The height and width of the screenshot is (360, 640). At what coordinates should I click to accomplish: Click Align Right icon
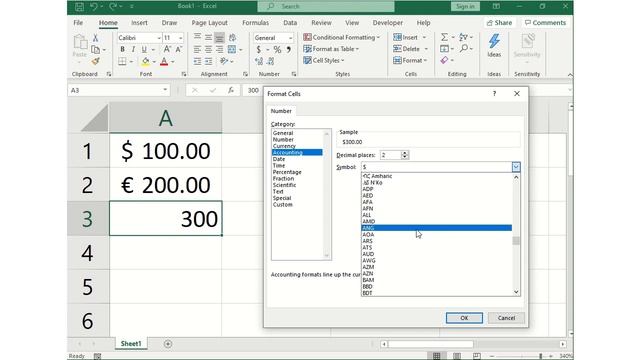[219, 49]
